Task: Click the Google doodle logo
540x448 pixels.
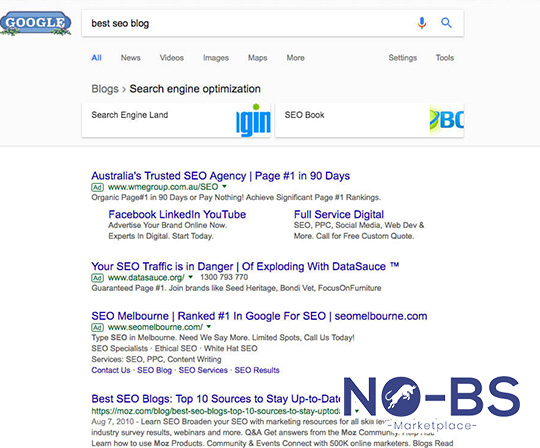Action: 35,23
